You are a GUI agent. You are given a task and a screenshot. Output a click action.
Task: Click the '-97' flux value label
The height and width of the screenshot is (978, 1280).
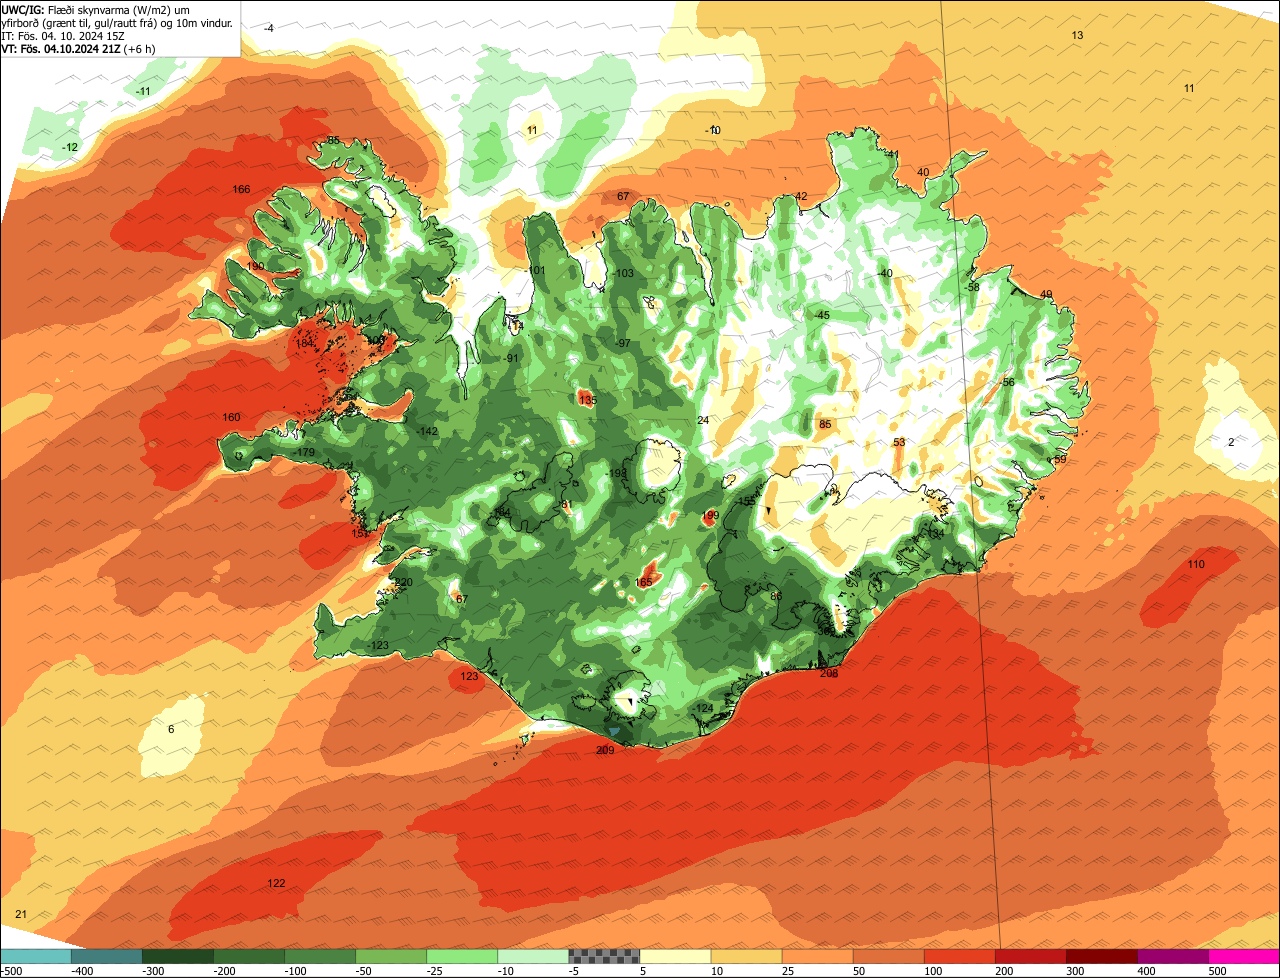[x=622, y=344]
